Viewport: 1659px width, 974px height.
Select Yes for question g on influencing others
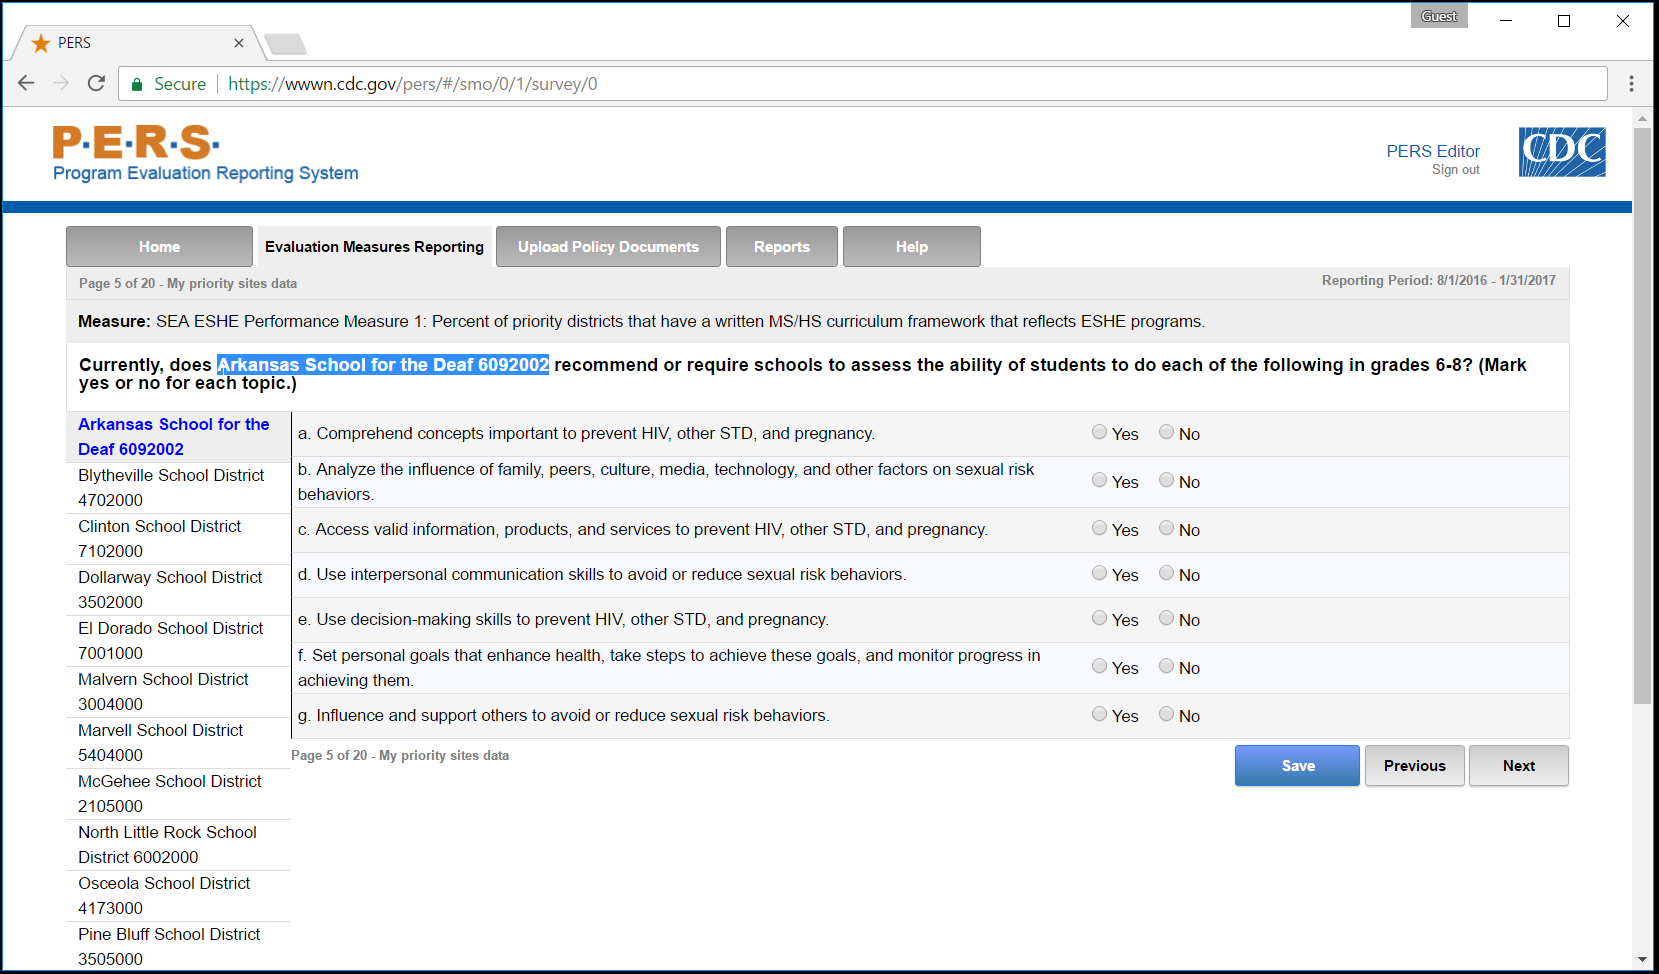coord(1099,714)
